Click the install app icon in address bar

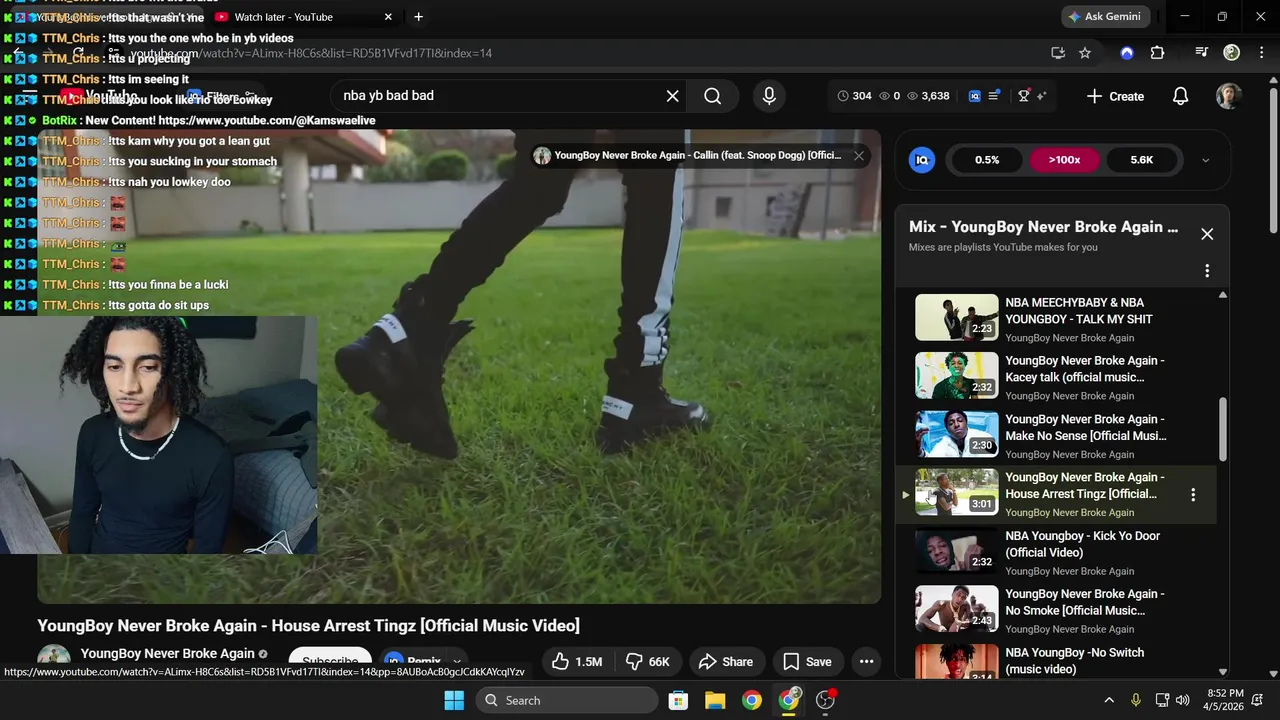pos(1058,53)
